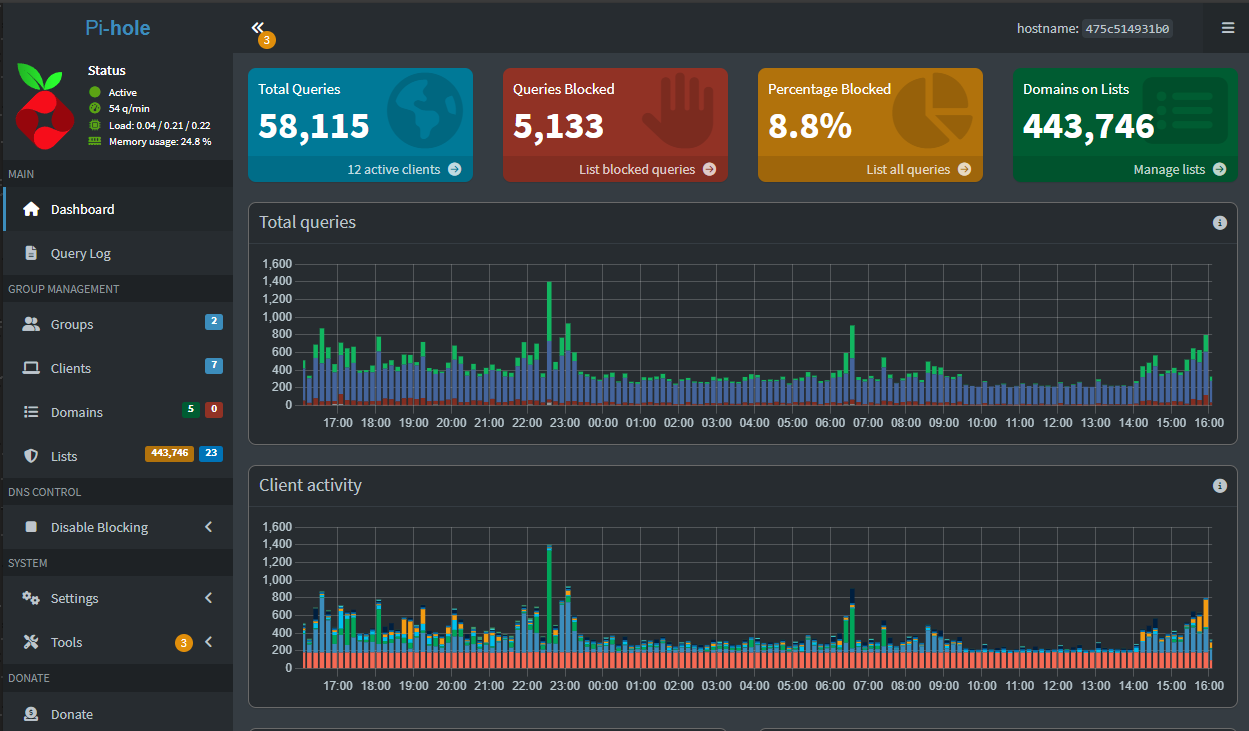1249x731 pixels.
Task: Click the Settings gears icon in sidebar
Action: point(30,597)
